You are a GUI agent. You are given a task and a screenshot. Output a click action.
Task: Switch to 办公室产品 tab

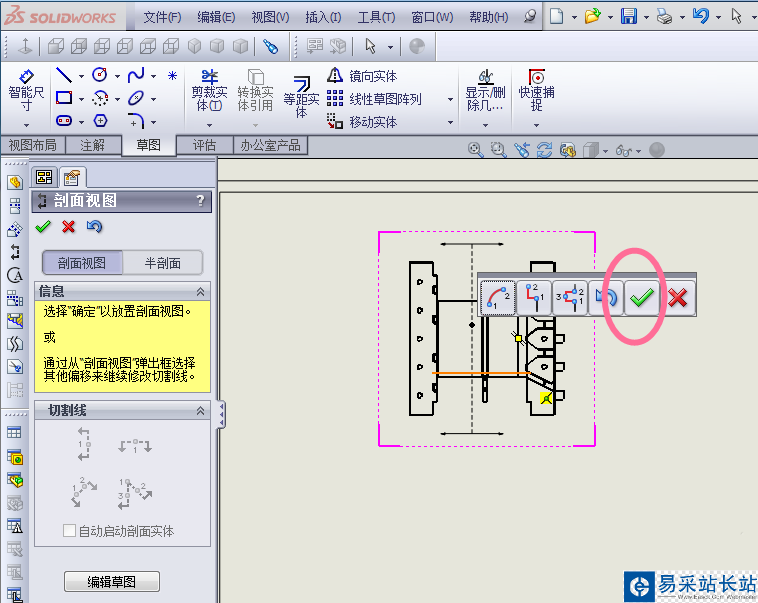pyautogui.click(x=270, y=145)
